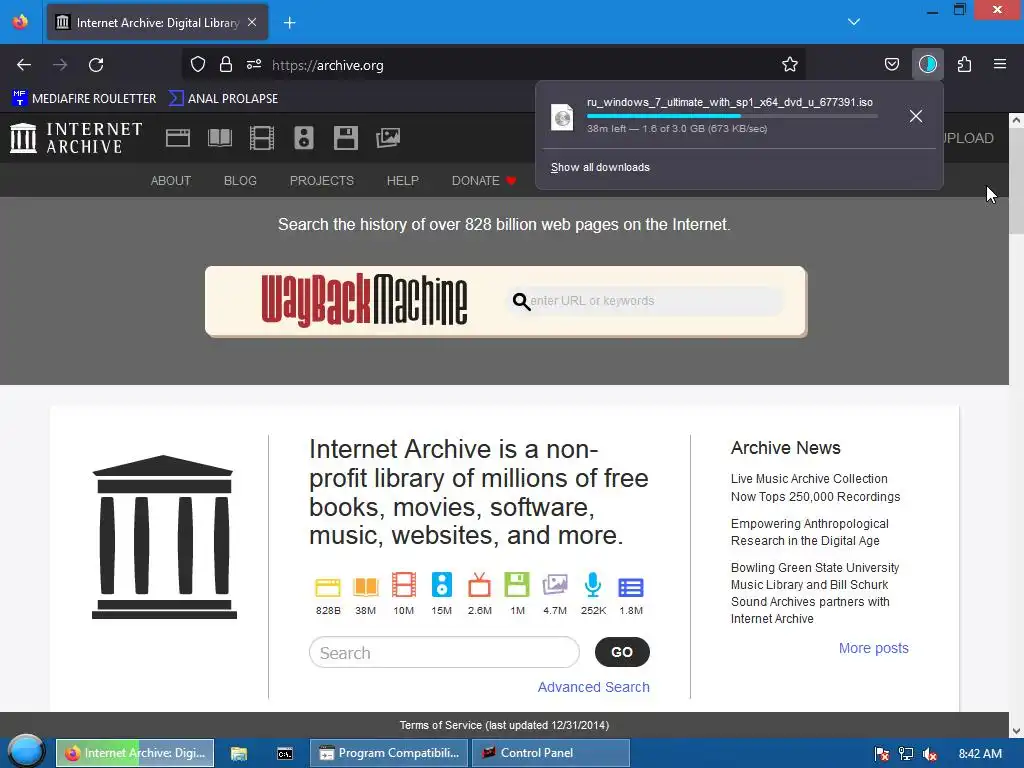The width and height of the screenshot is (1024, 768).
Task: Click the Action Center flag tray icon
Action: coord(882,754)
